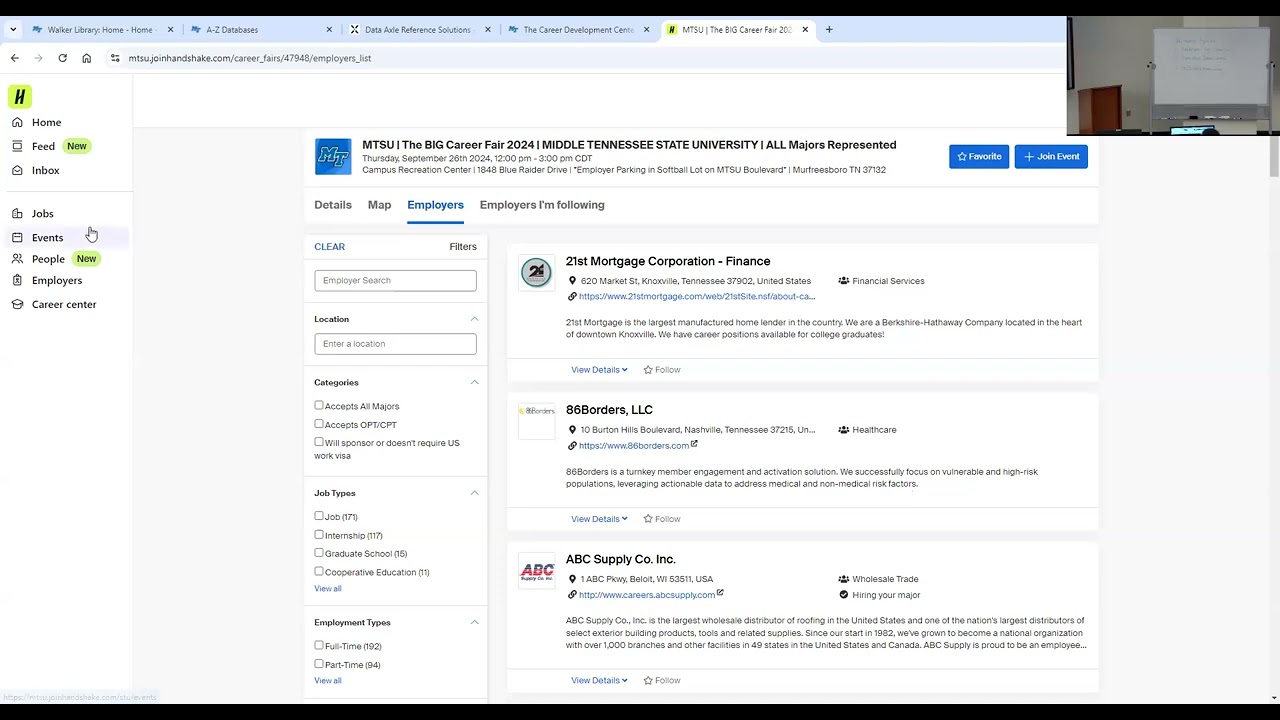Clear all filters with CLEAR link
1280x720 pixels.
click(329, 247)
